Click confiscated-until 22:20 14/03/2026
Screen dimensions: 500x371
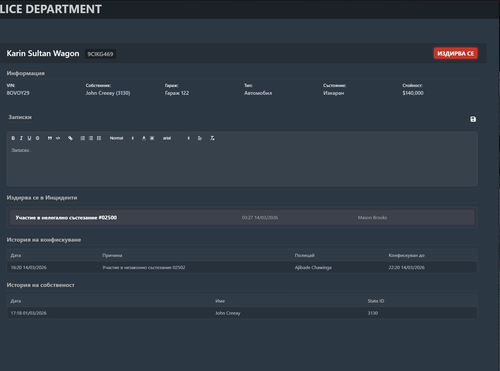(x=407, y=267)
